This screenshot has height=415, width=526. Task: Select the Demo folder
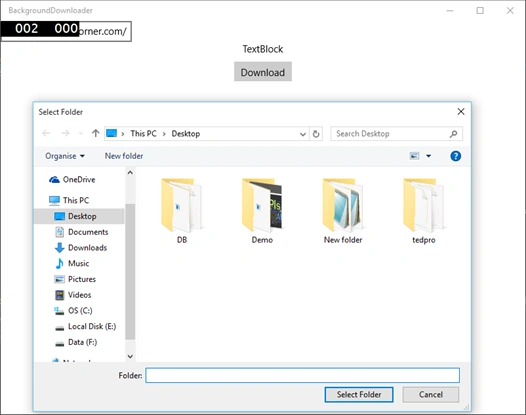click(x=262, y=211)
